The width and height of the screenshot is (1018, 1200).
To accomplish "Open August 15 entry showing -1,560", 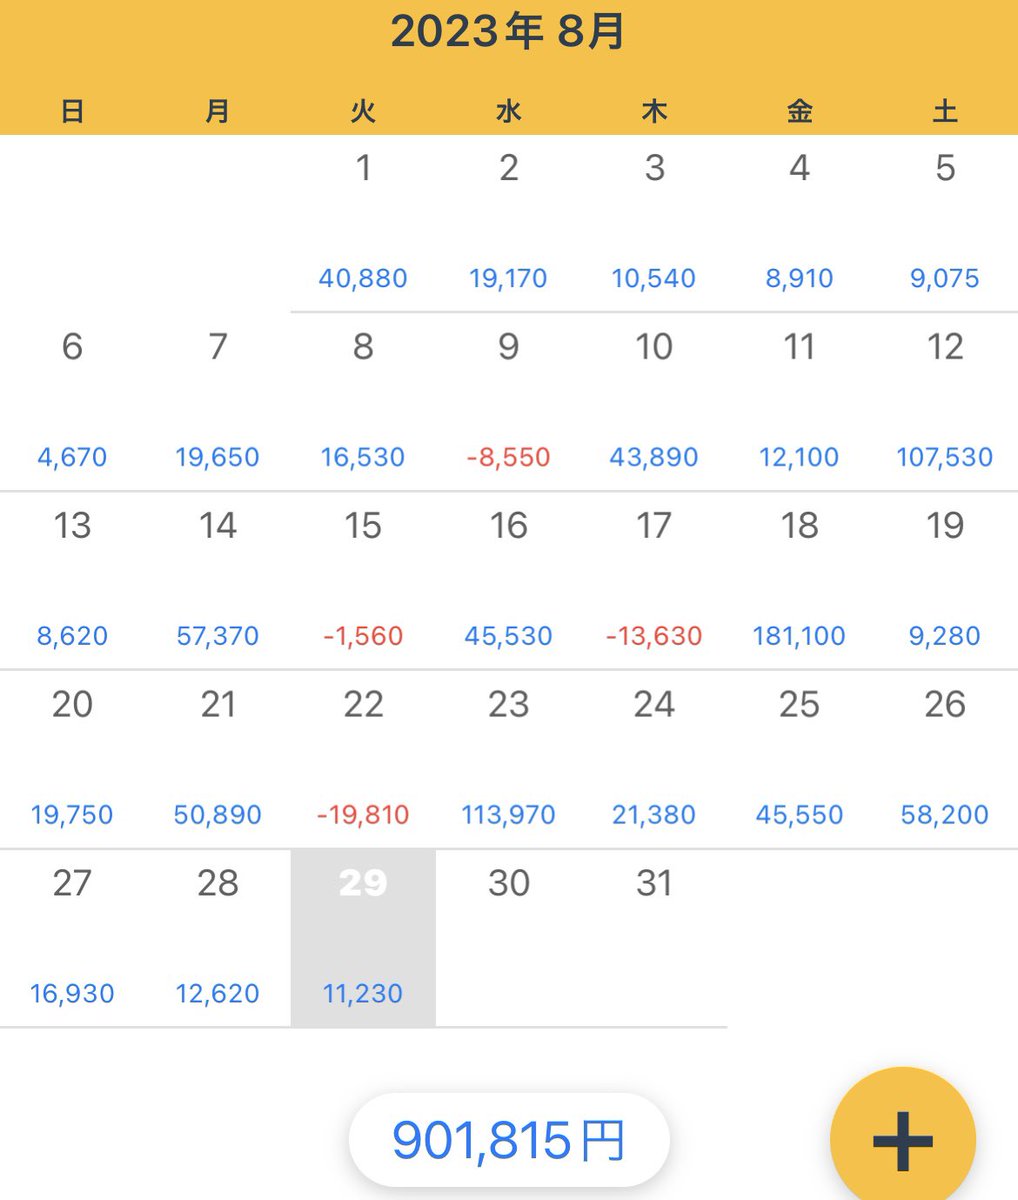I will [x=363, y=580].
